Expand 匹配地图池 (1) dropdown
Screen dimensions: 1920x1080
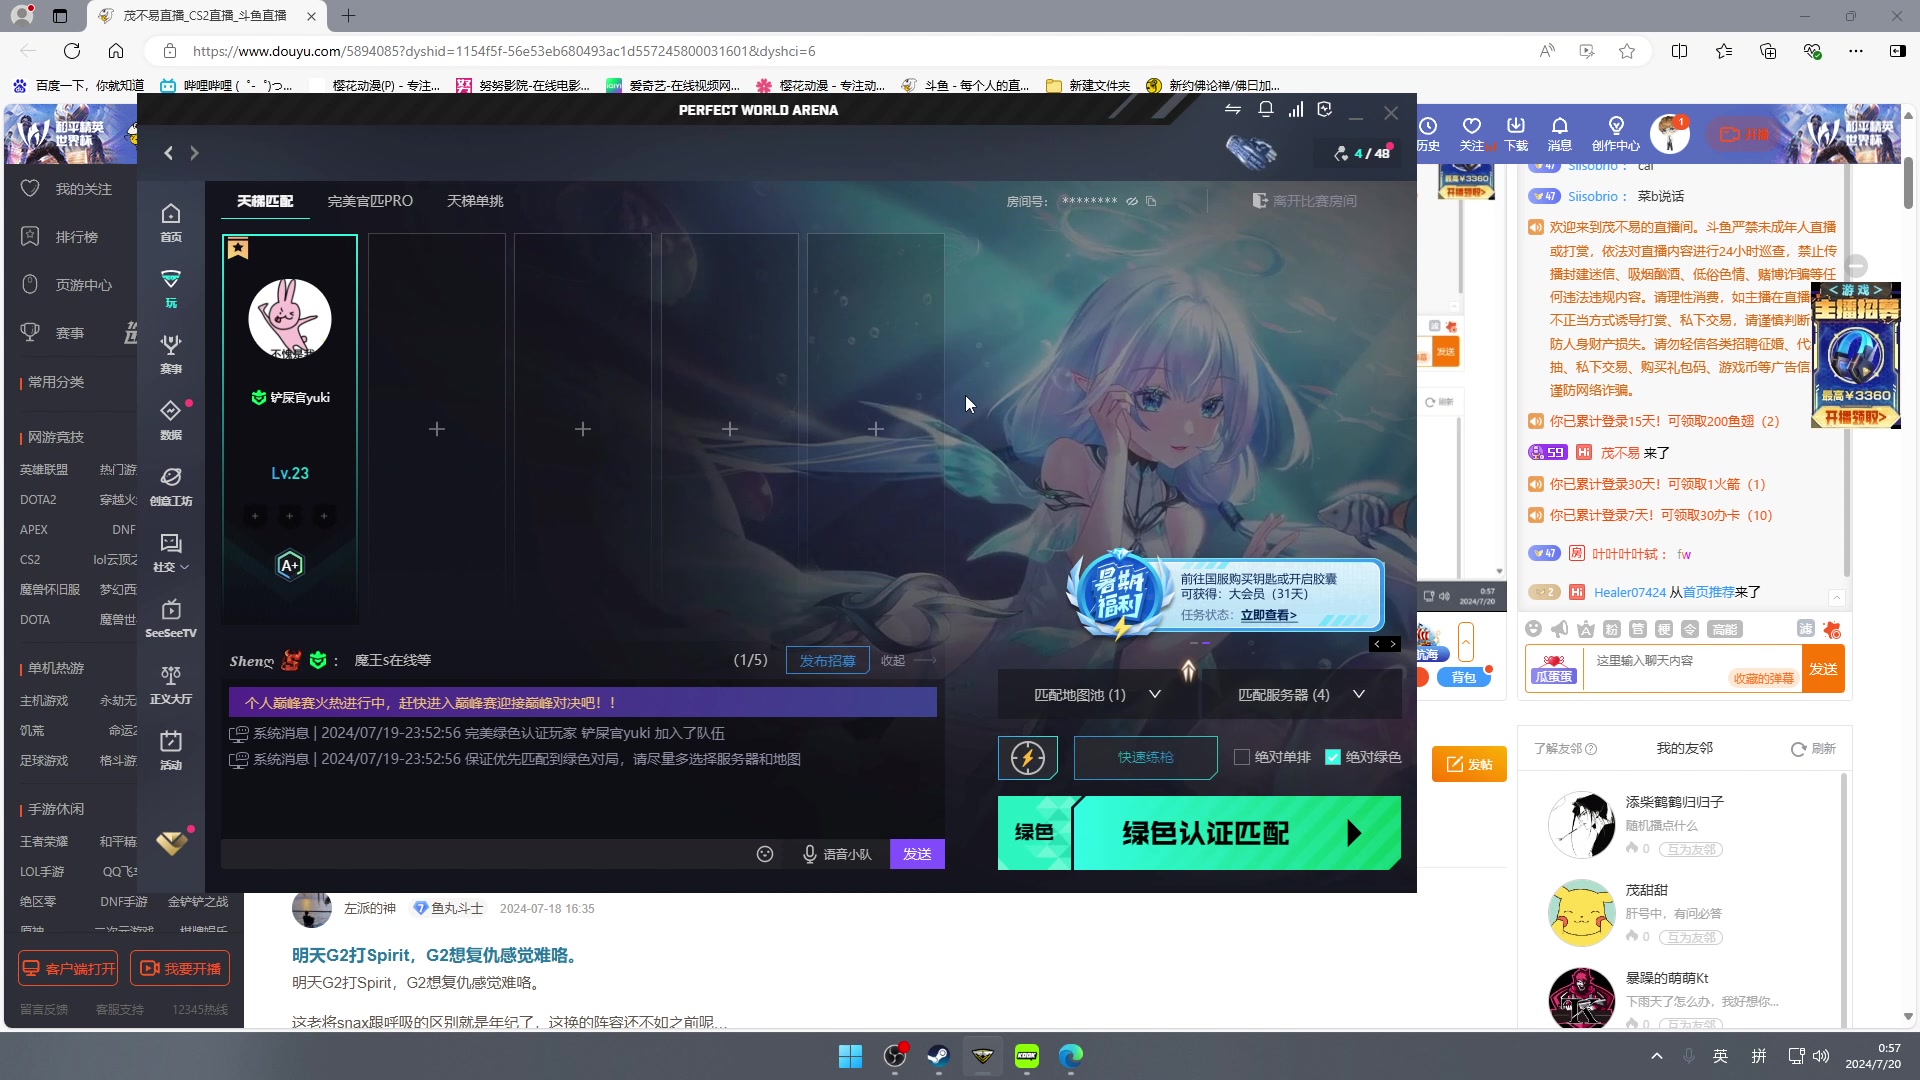click(1097, 694)
